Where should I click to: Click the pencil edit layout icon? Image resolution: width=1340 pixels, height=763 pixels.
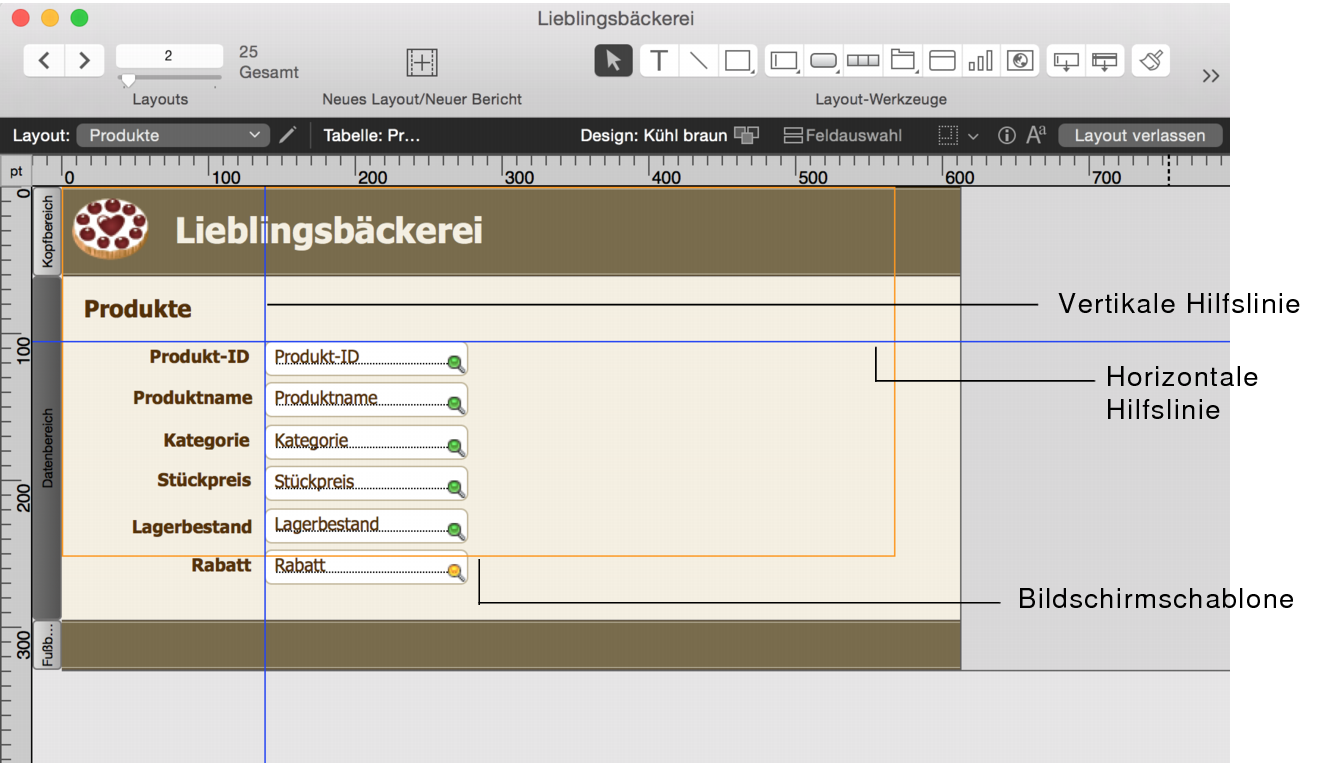coord(288,135)
